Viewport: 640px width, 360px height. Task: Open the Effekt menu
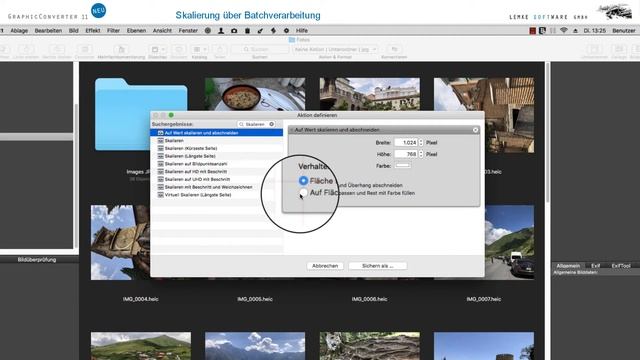[x=93, y=31]
